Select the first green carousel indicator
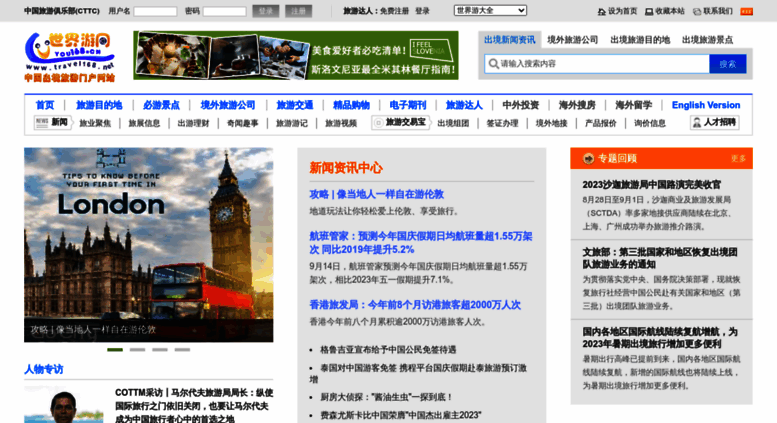Screen dimensions: 777x423 click(x=115, y=350)
